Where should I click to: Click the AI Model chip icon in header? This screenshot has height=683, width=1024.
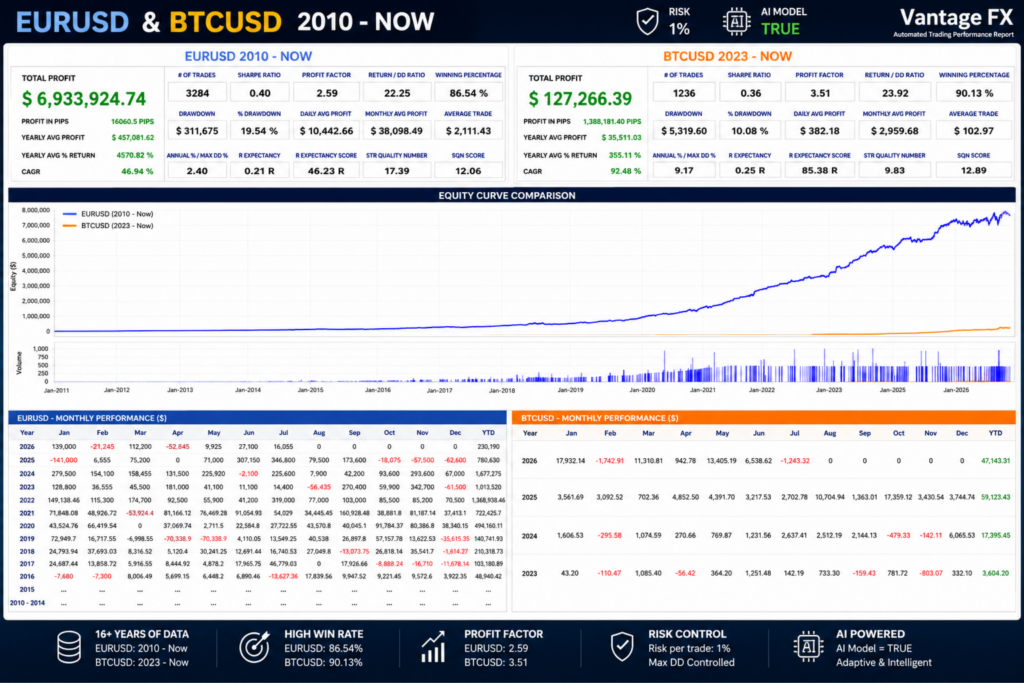click(737, 22)
